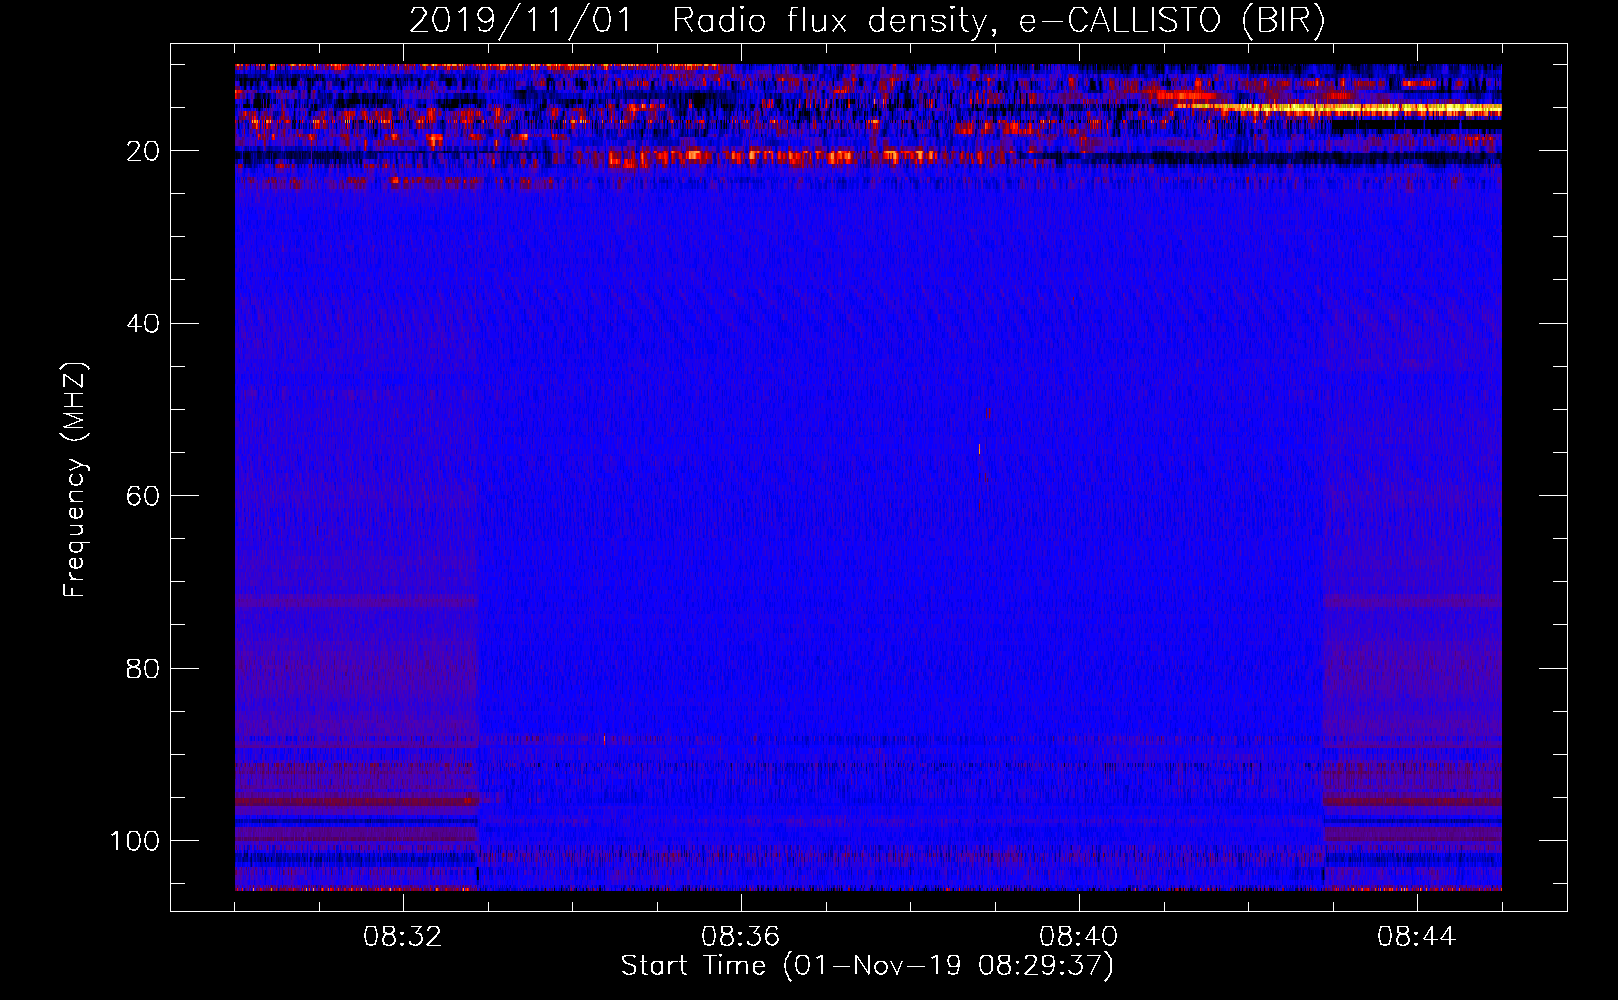
Task: Click the 60 MHz frequency tick label
Action: [143, 496]
